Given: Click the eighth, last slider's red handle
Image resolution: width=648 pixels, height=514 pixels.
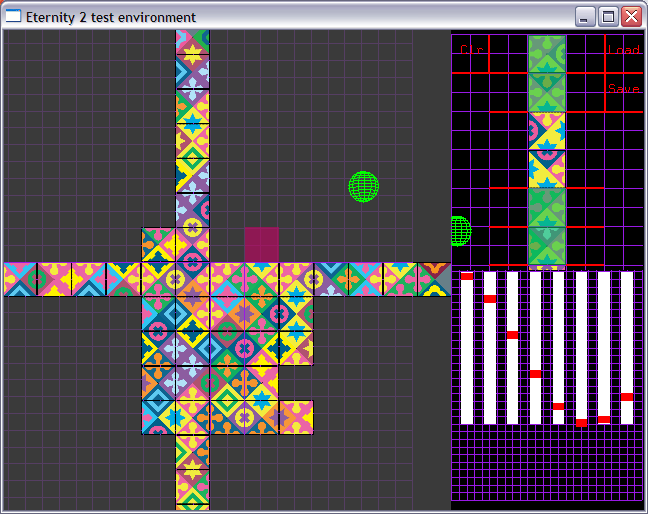Looking at the screenshot, I should 627,397.
